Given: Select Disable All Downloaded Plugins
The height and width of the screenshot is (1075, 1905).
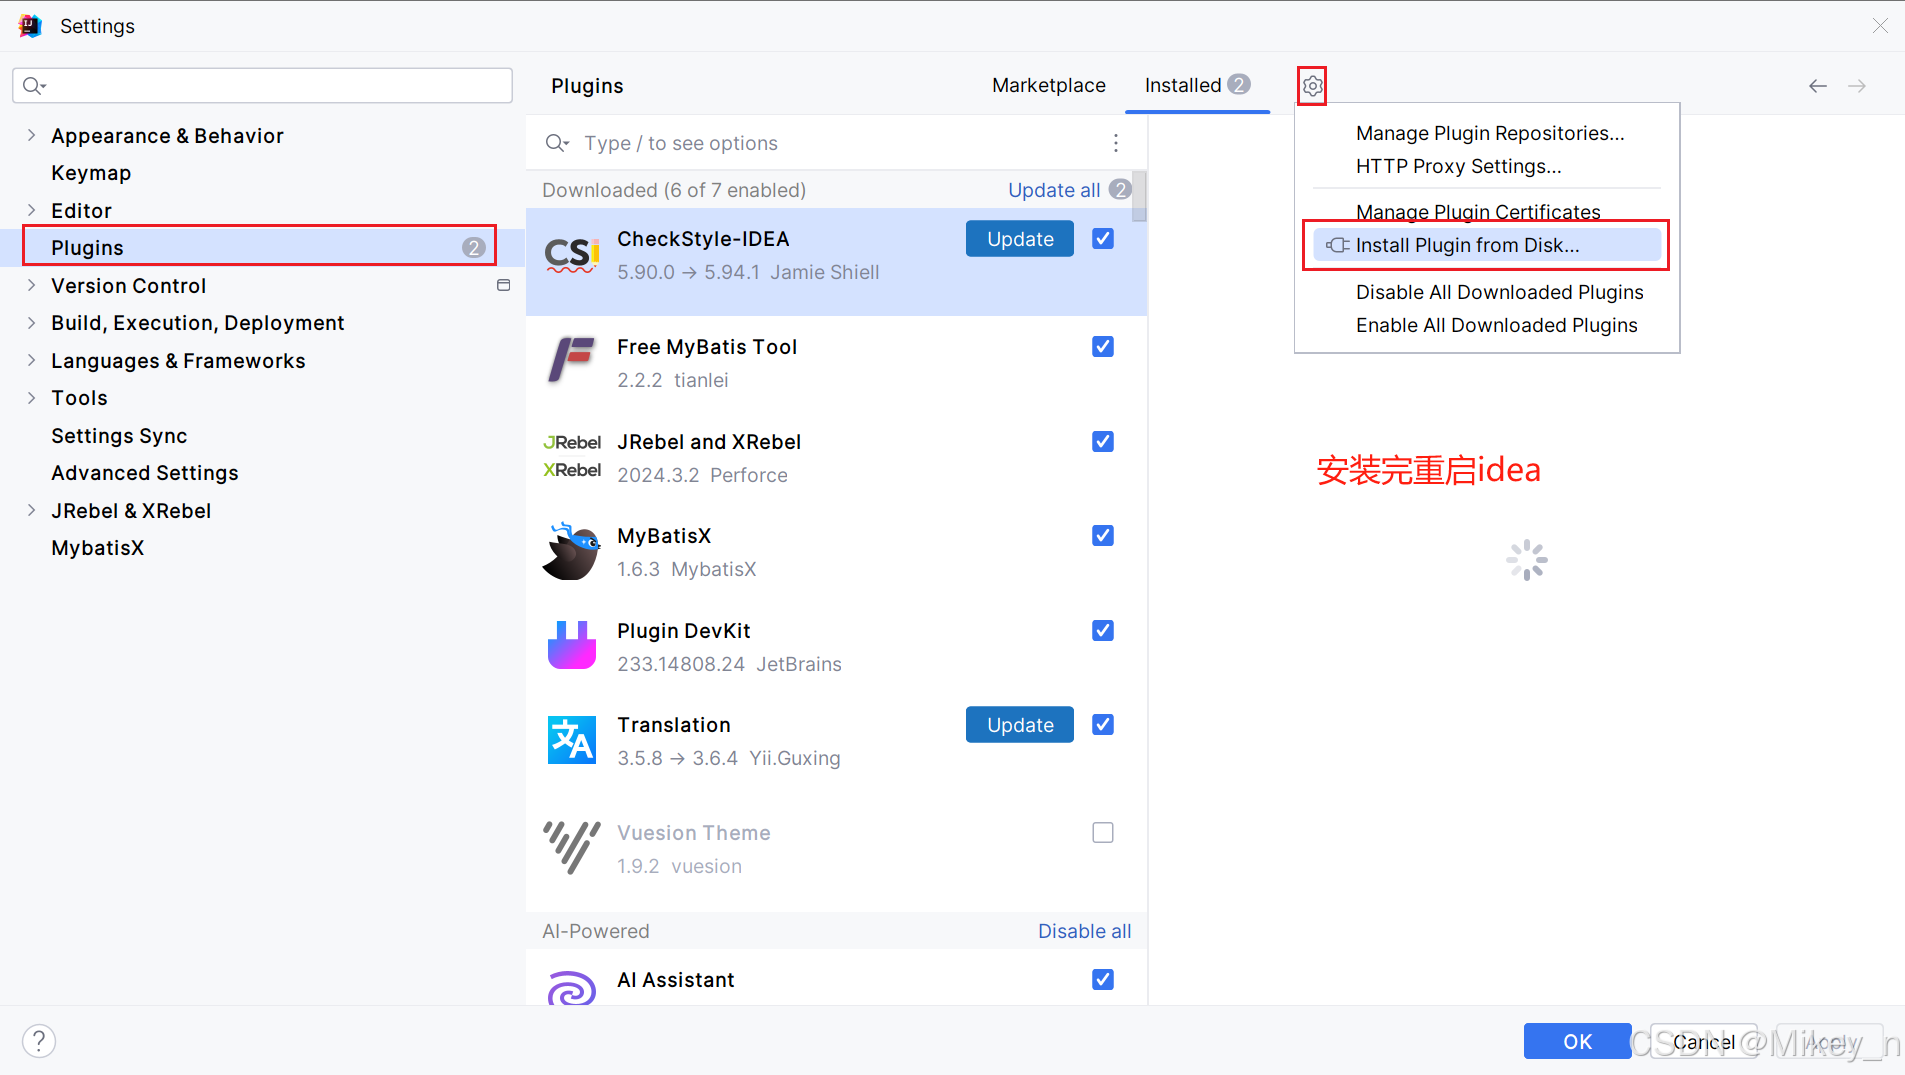Looking at the screenshot, I should (1499, 292).
